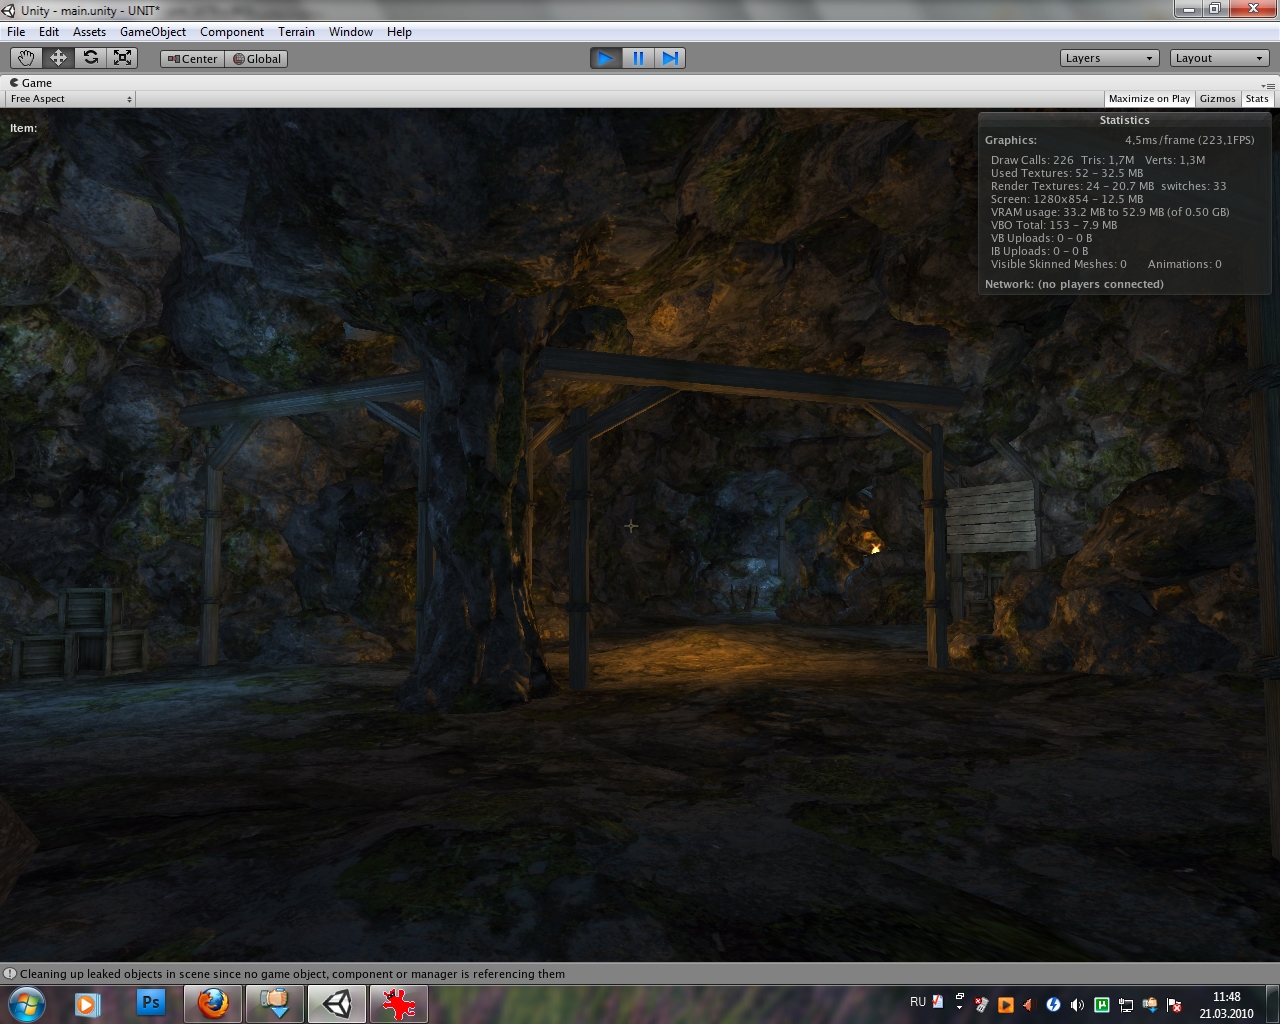The width and height of the screenshot is (1280, 1024).
Task: Hide the Stats overlay
Action: tap(1257, 99)
